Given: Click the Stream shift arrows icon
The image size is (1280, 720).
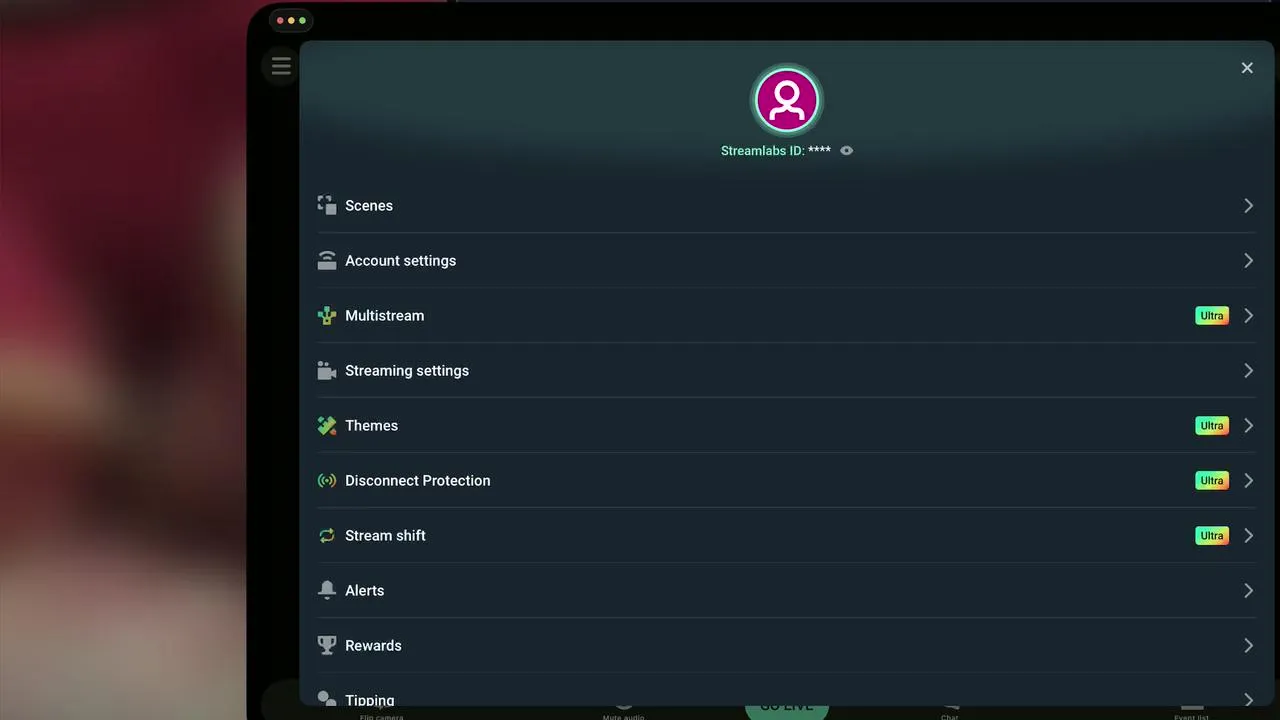Looking at the screenshot, I should (x=327, y=535).
